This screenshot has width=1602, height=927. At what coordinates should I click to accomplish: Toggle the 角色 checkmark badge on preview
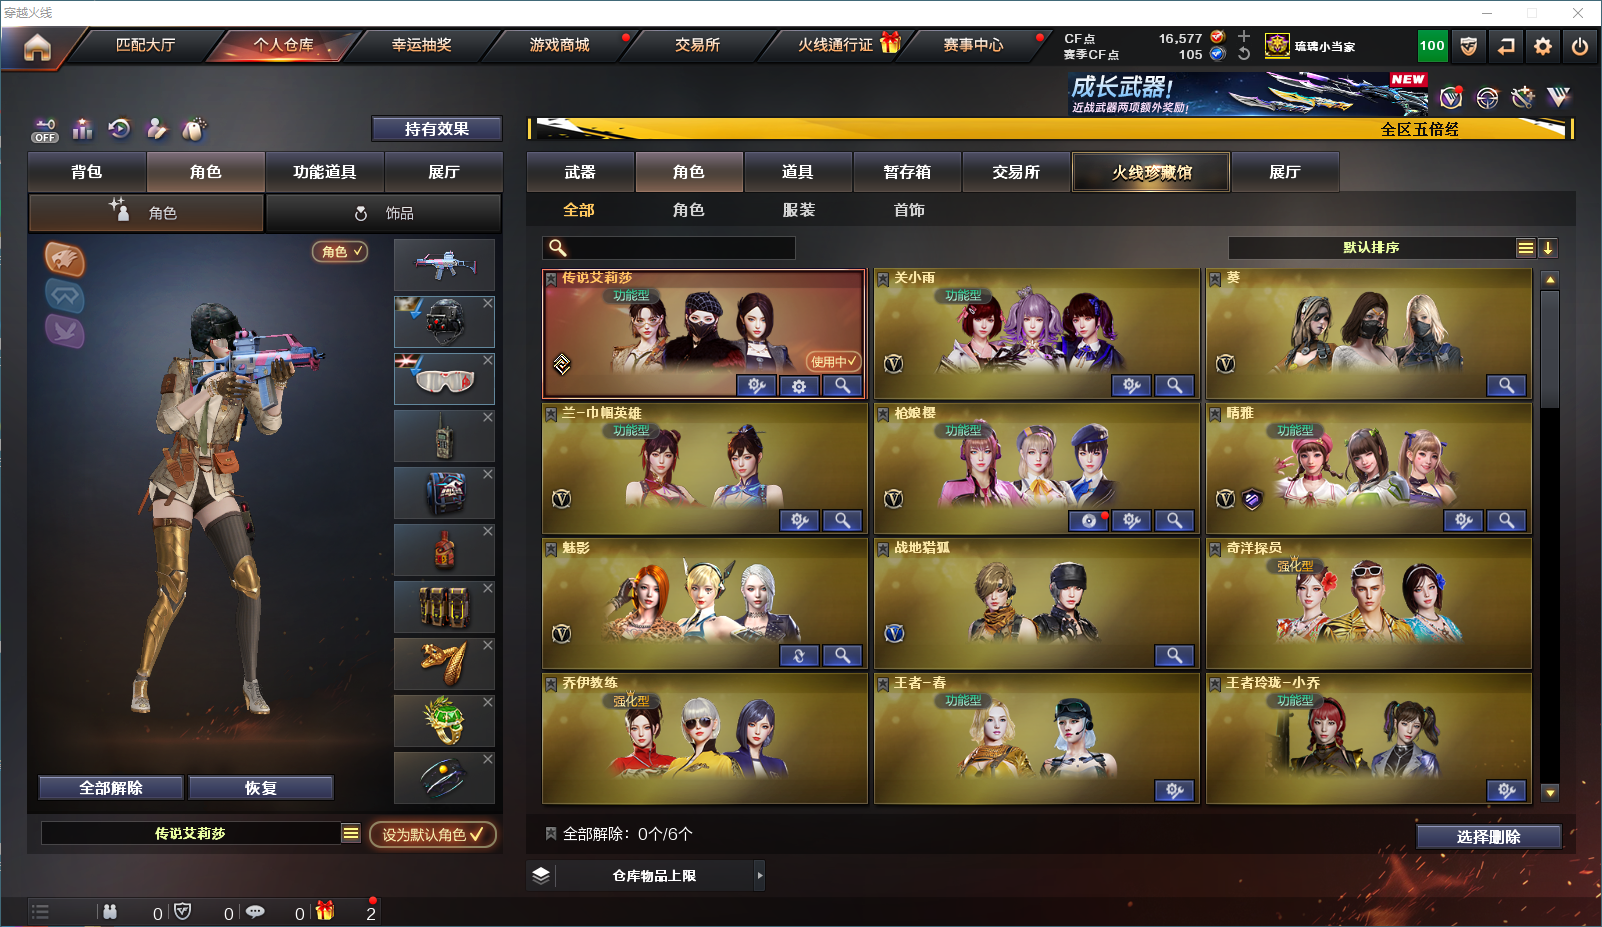[340, 252]
